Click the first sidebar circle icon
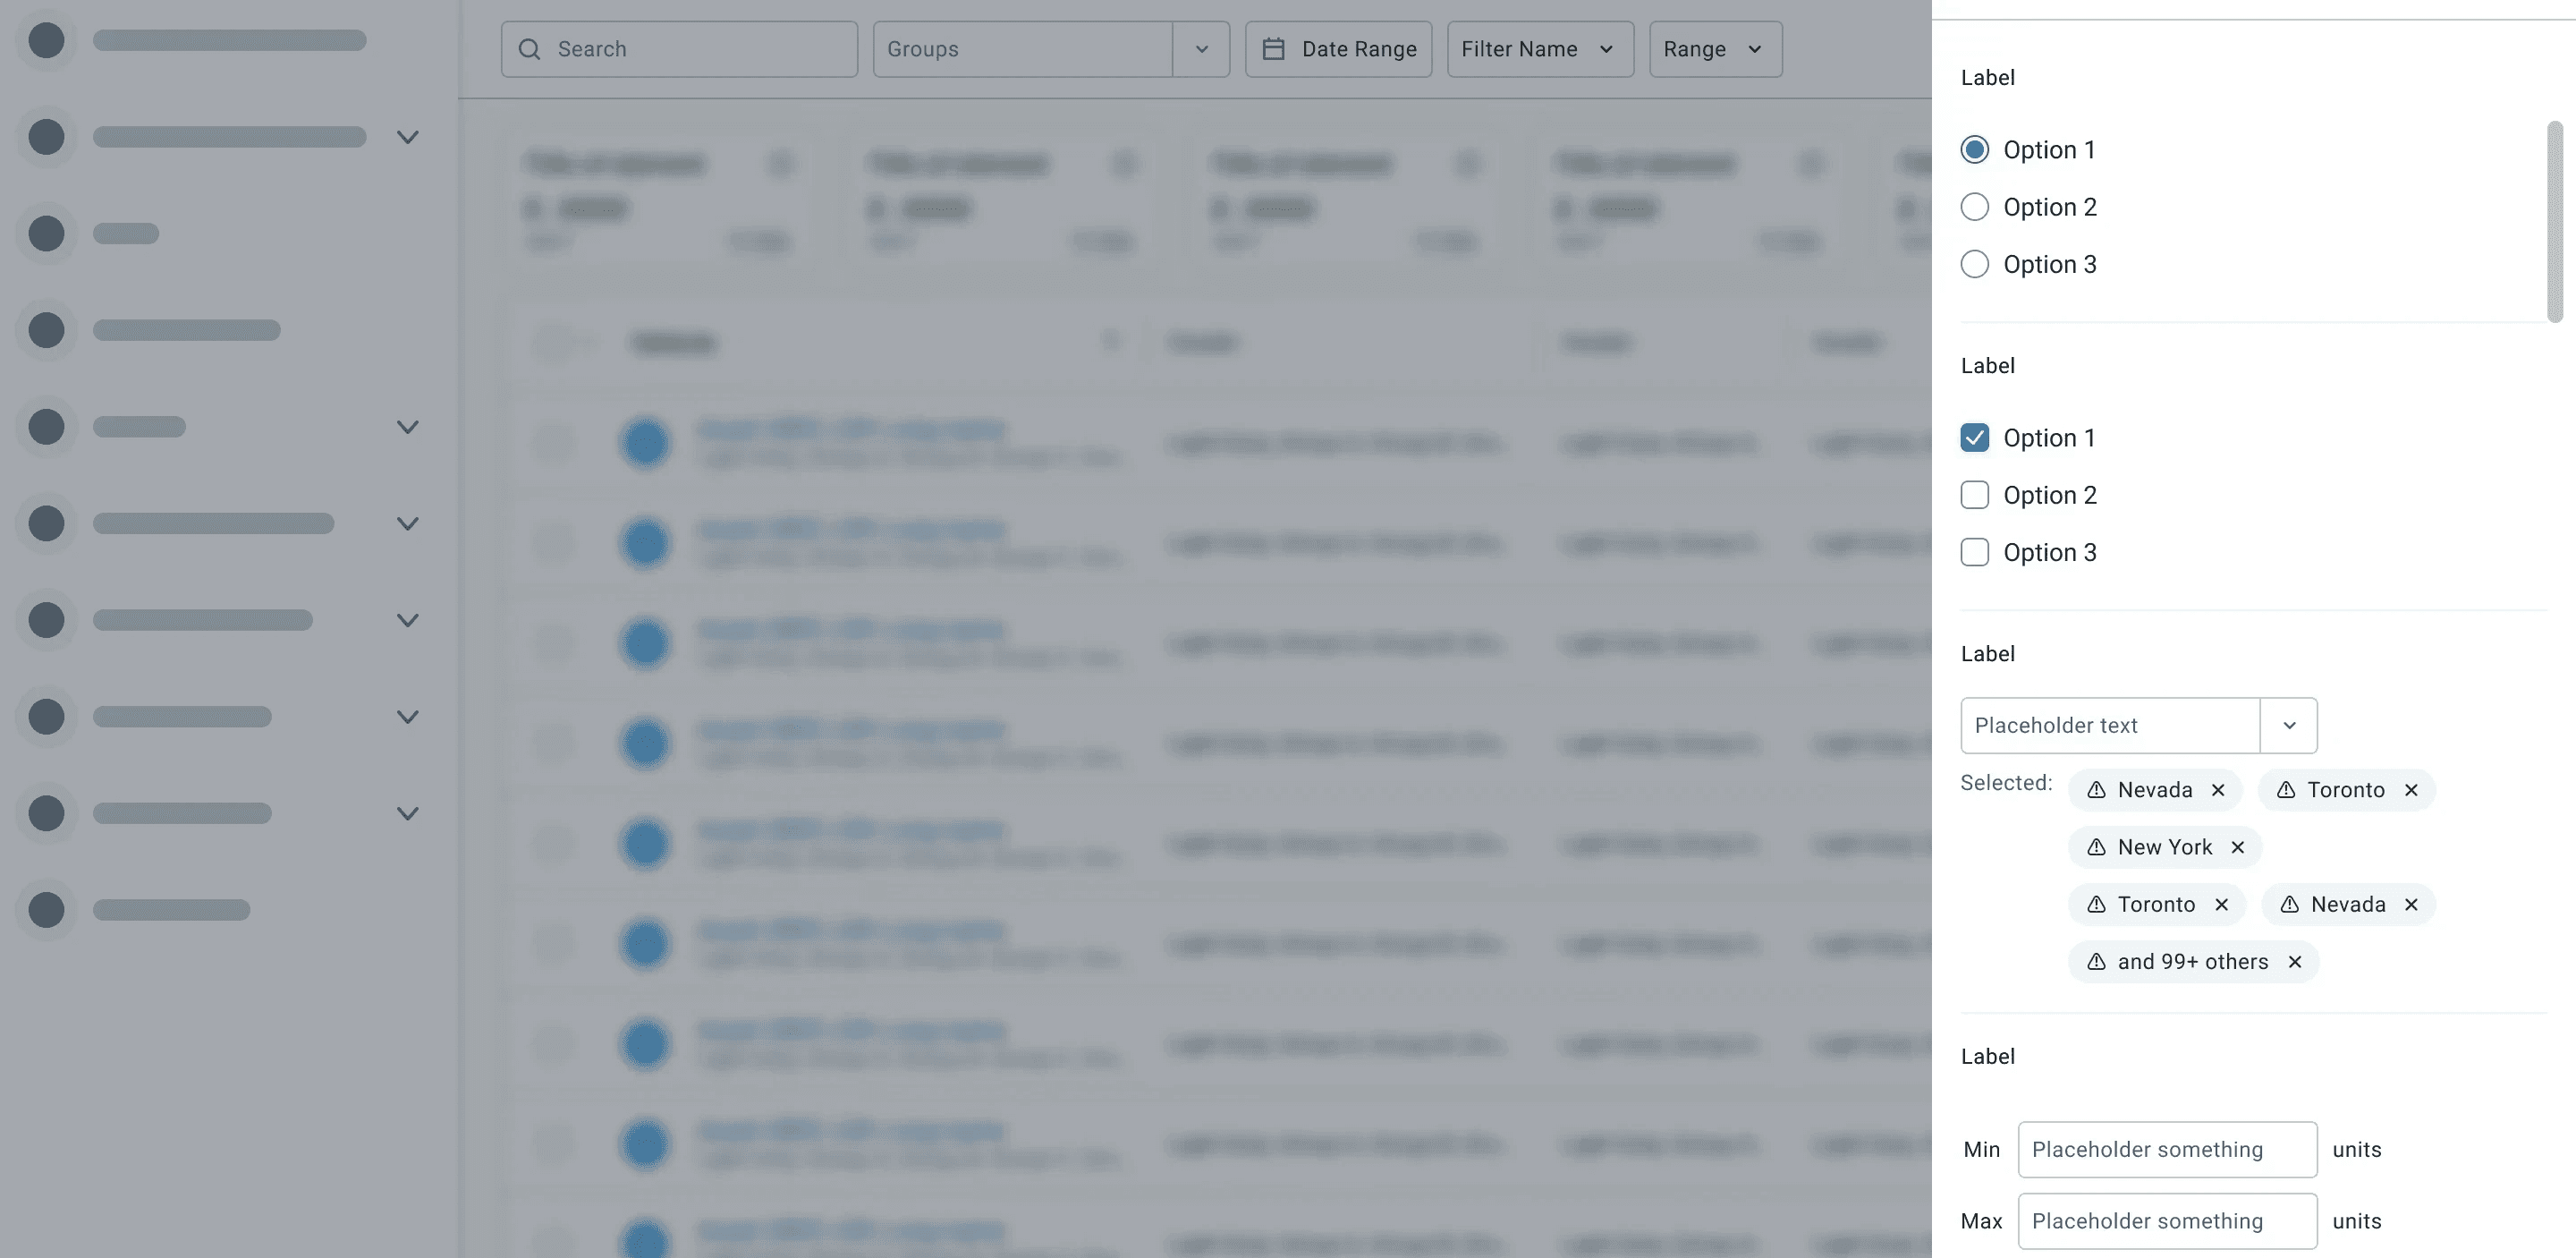 click(x=46, y=40)
